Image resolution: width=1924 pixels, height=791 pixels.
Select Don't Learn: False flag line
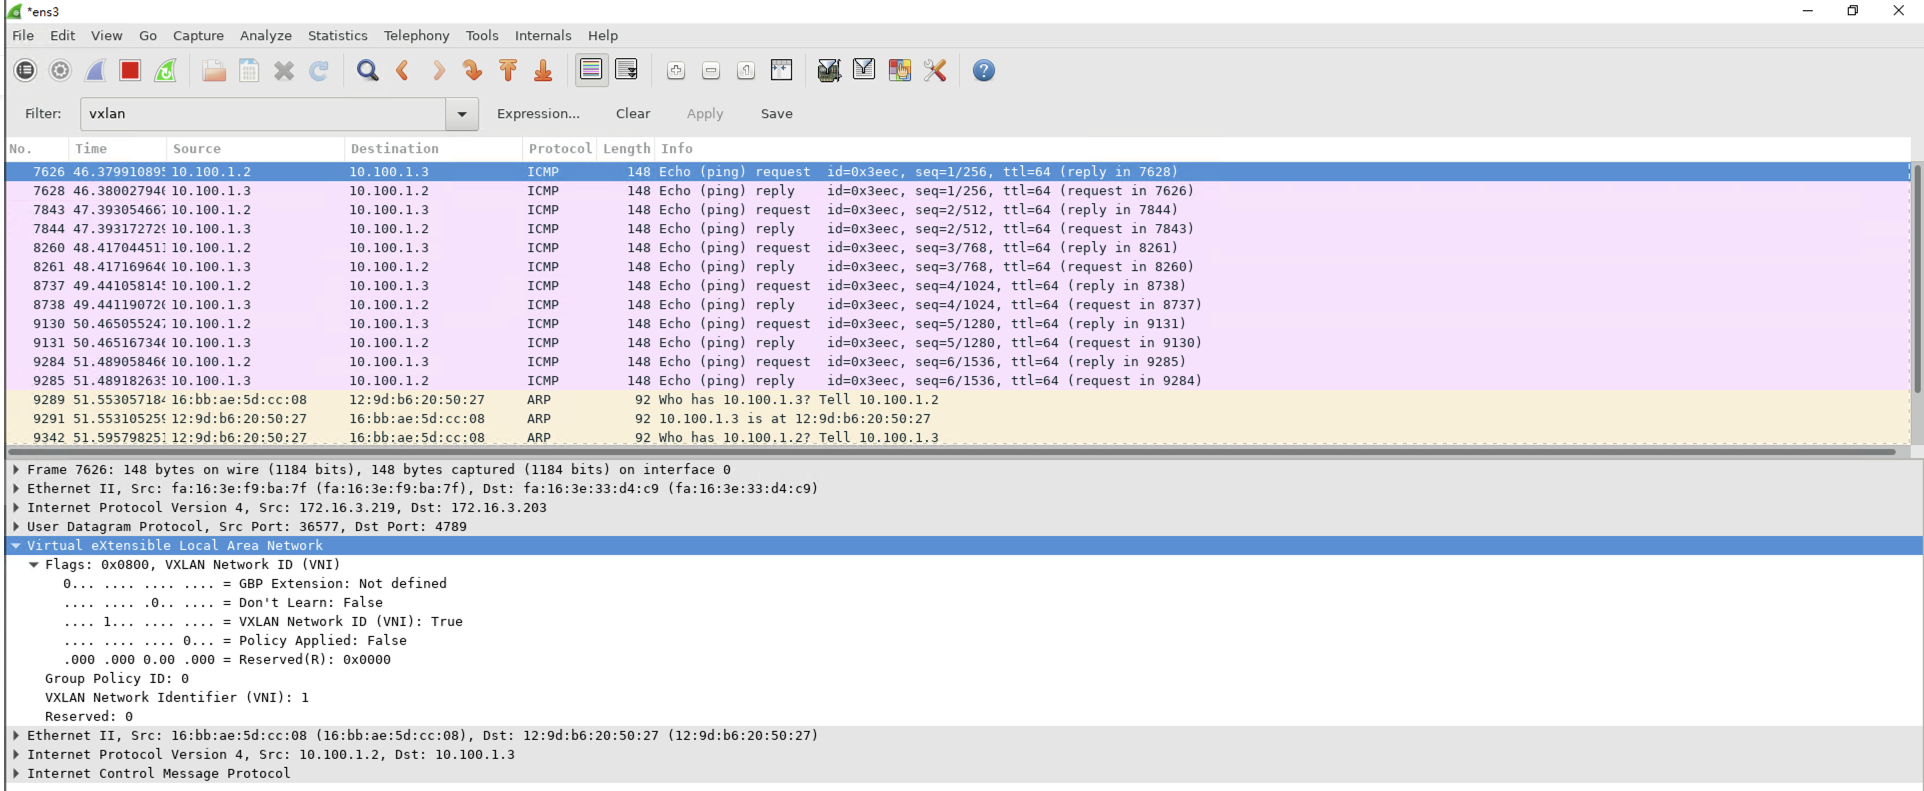223,603
